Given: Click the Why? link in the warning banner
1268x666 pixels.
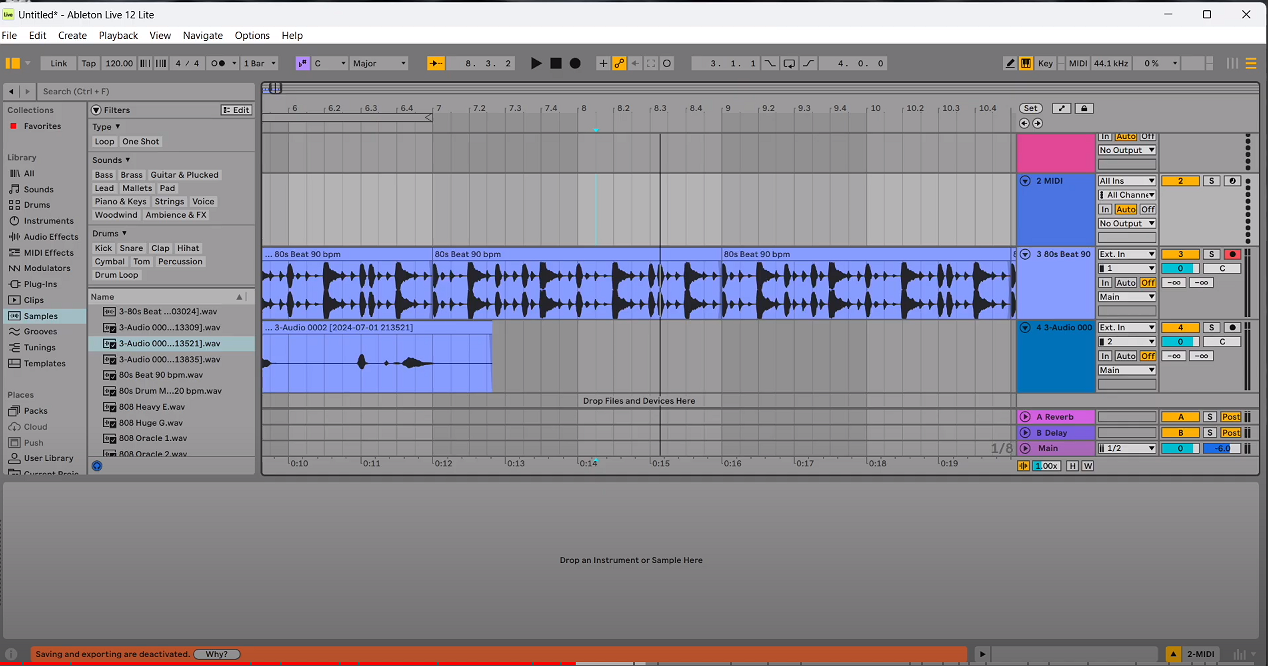Looking at the screenshot, I should [x=217, y=653].
